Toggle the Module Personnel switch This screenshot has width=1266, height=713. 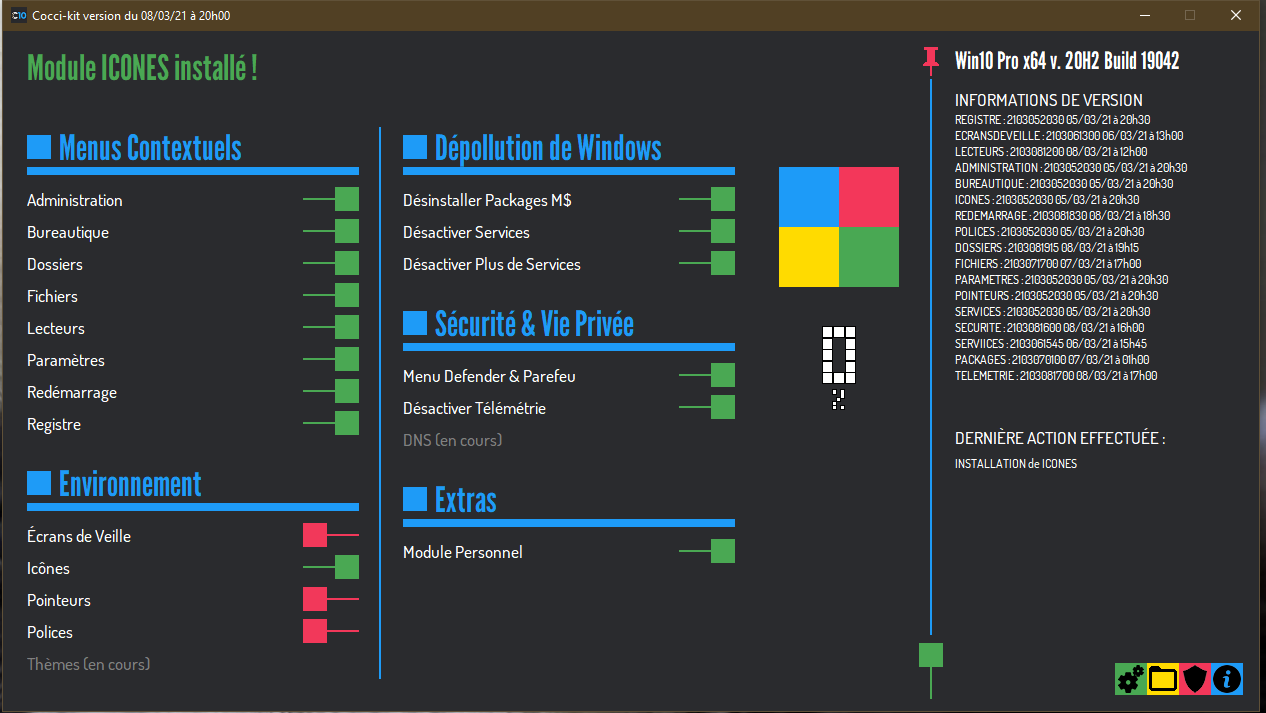(707, 551)
